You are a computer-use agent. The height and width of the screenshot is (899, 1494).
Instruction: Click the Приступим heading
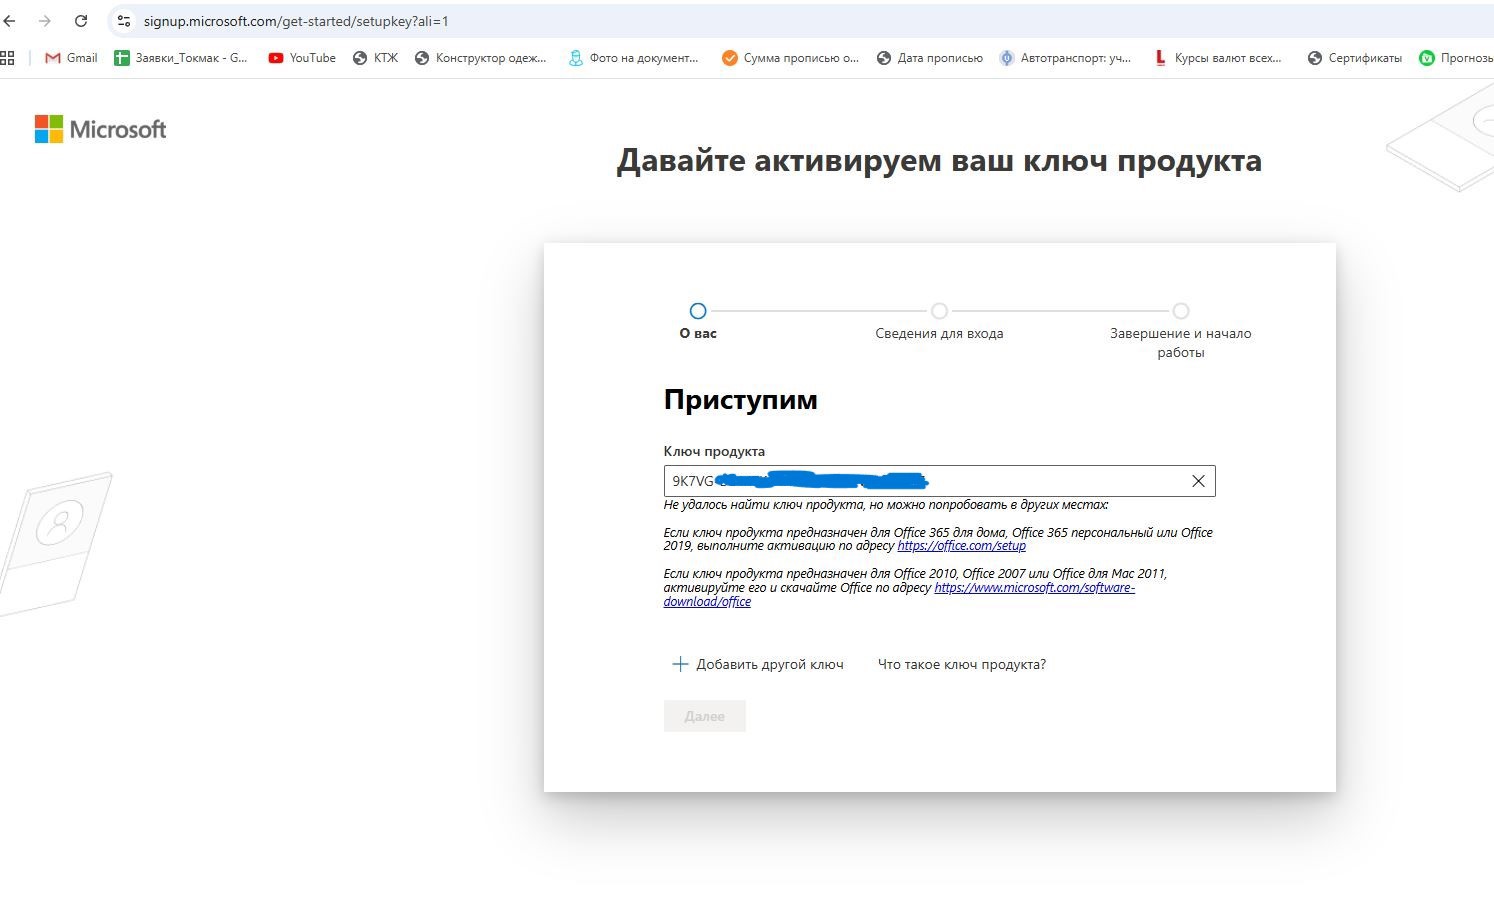[x=740, y=399]
